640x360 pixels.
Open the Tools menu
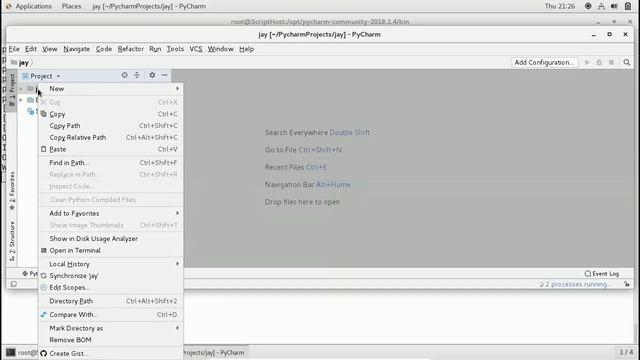point(175,49)
